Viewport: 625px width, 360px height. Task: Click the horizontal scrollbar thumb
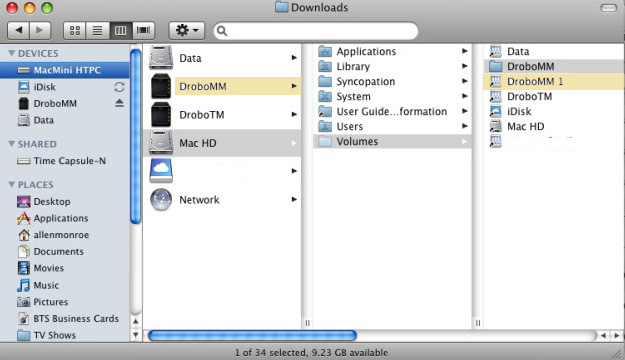(x=252, y=335)
